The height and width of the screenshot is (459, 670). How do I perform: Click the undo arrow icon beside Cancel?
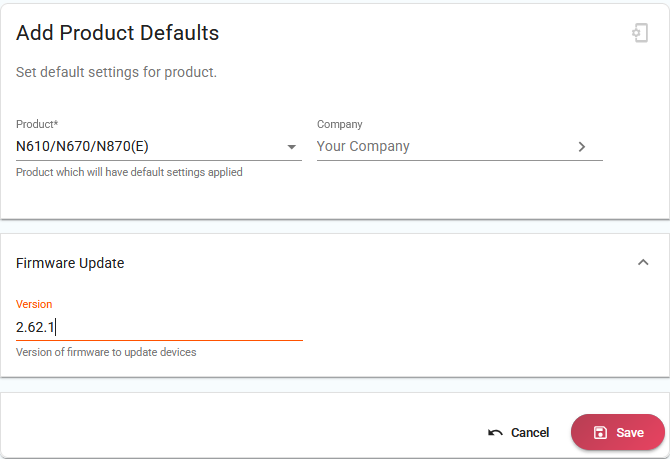[x=495, y=433]
